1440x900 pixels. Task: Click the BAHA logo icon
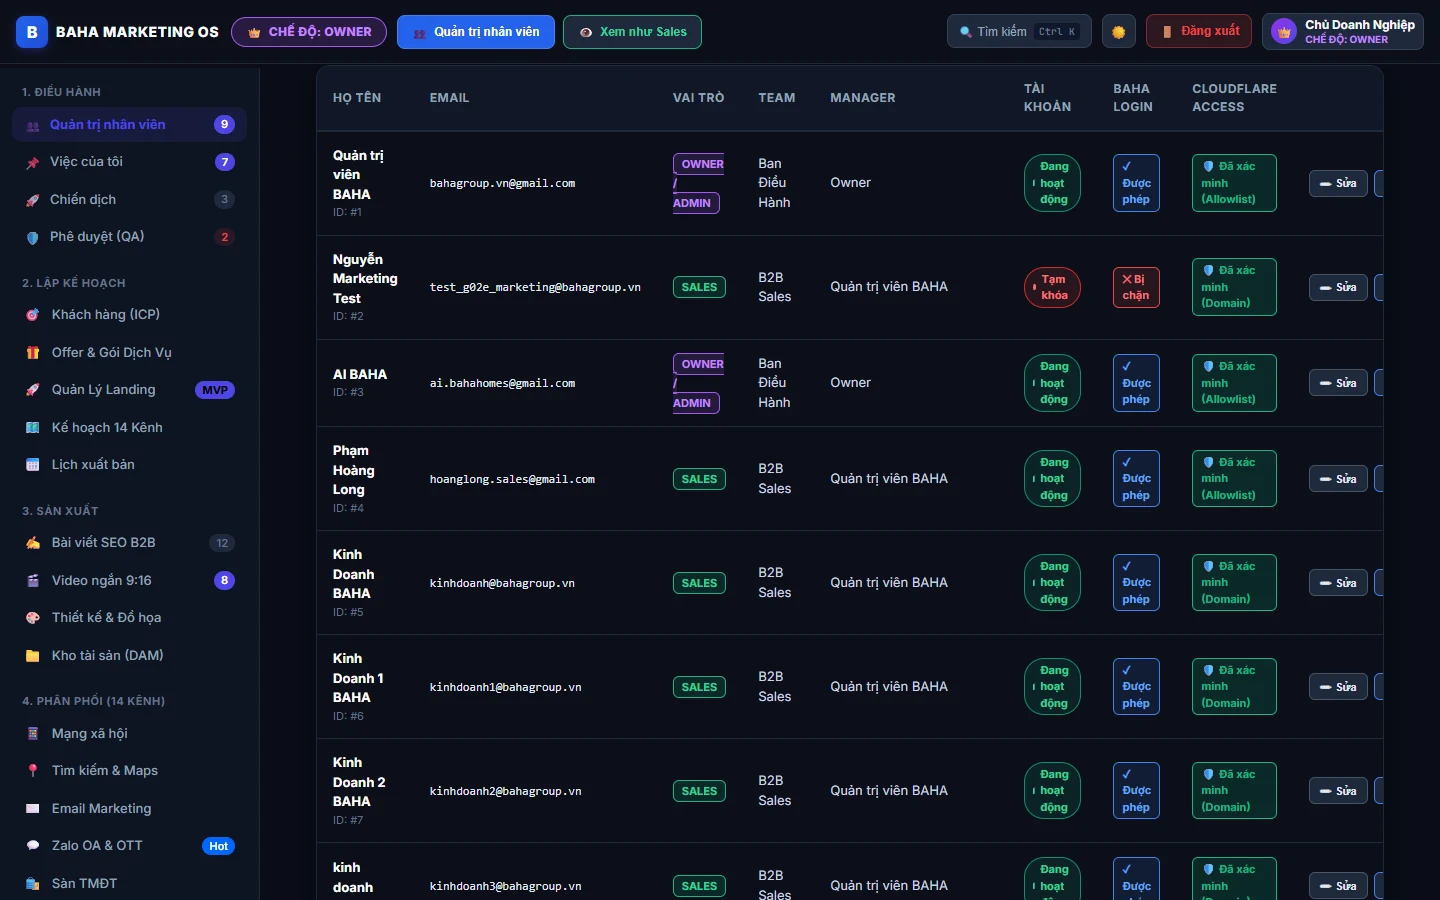point(32,32)
